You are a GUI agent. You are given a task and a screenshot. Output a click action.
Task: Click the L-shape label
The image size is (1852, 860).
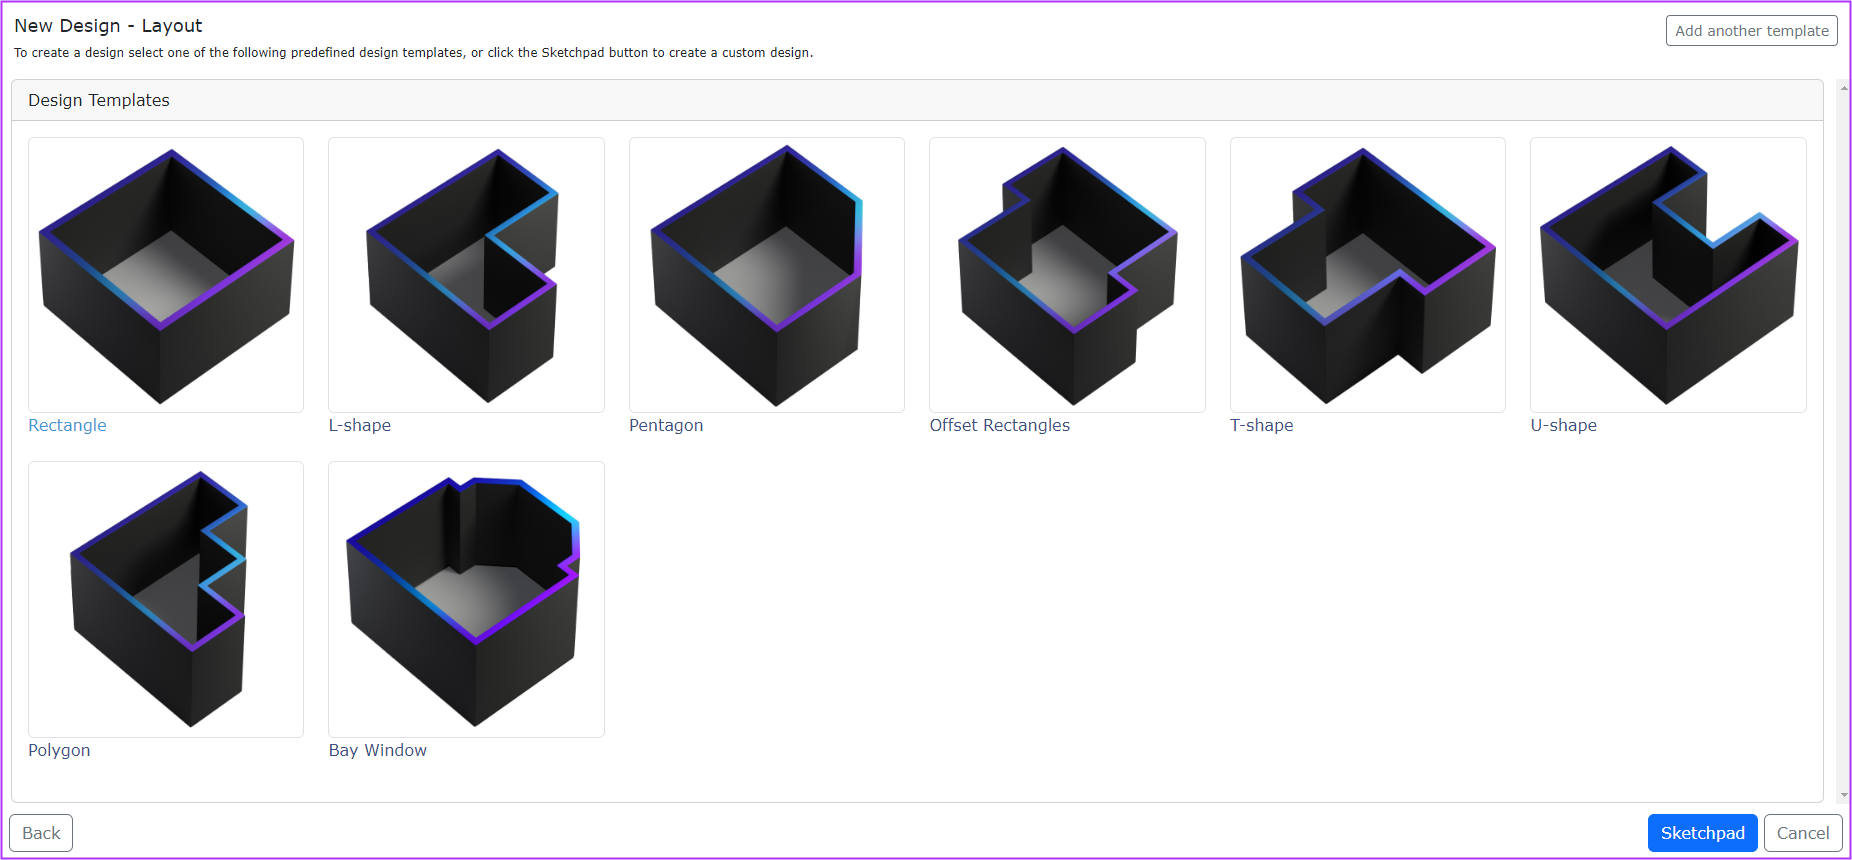(360, 425)
